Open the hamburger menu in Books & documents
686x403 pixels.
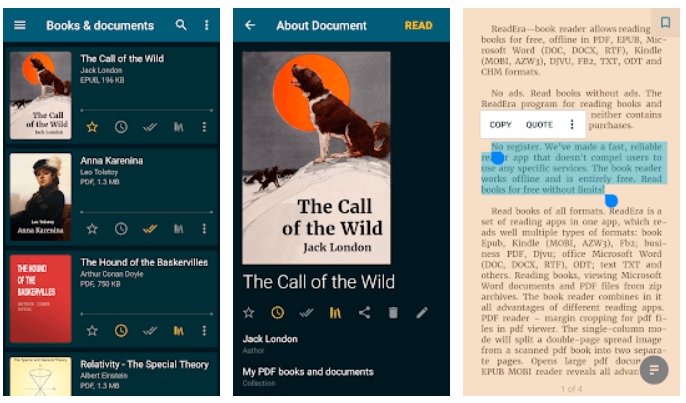tap(20, 25)
